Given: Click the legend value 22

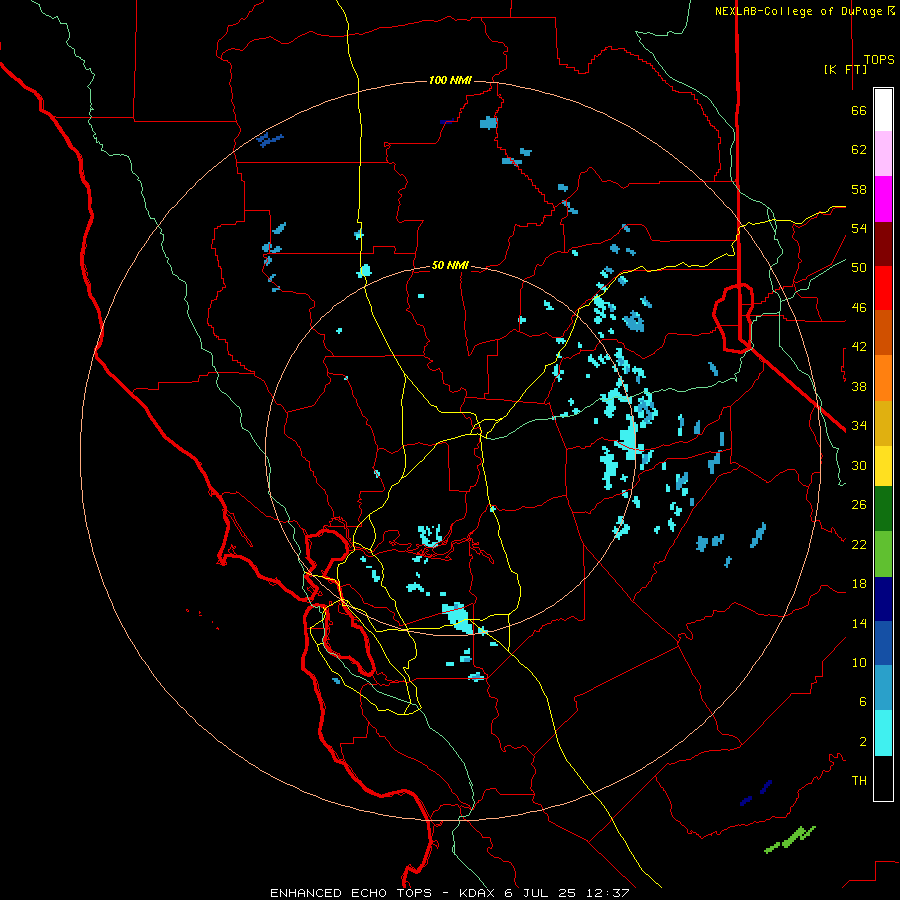Looking at the screenshot, I should [859, 544].
